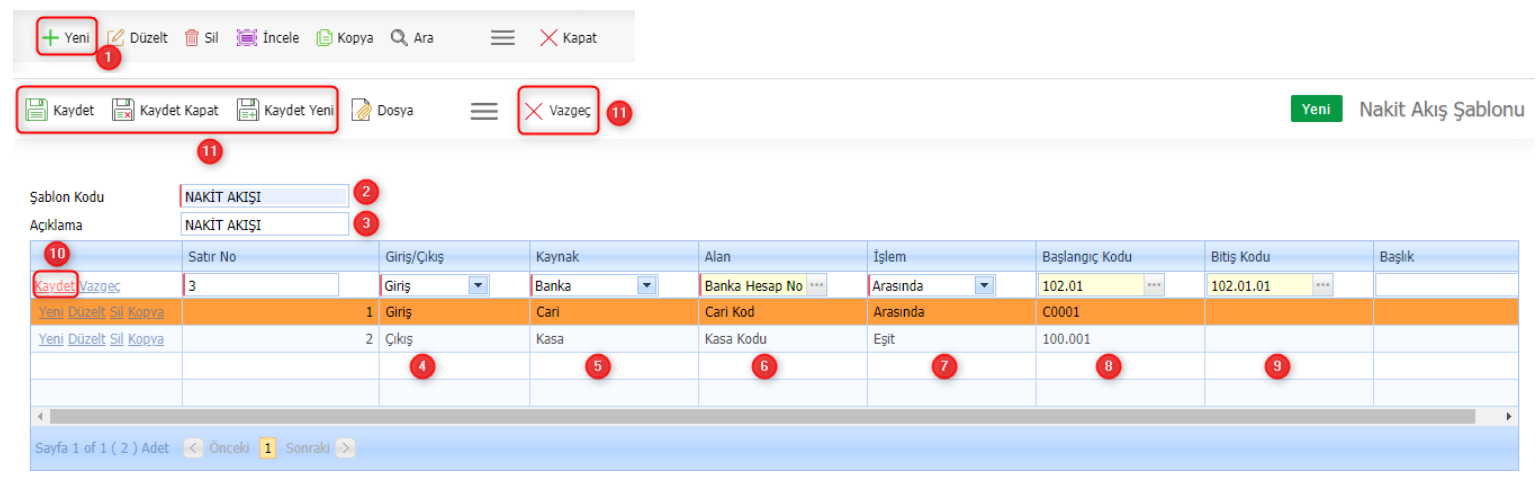This screenshot has height=498, width=1539.
Task: Click scrollbar right arrow of grid
Action: pyautogui.click(x=1509, y=415)
